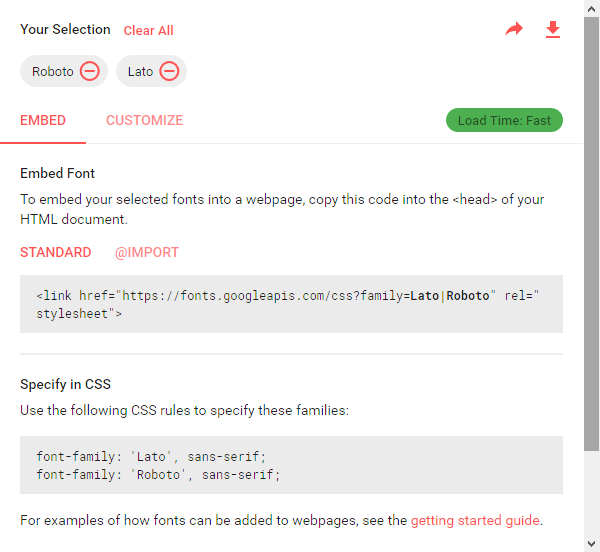The height and width of the screenshot is (552, 600).
Task: Open the CUSTOMIZE tab
Action: tap(145, 120)
